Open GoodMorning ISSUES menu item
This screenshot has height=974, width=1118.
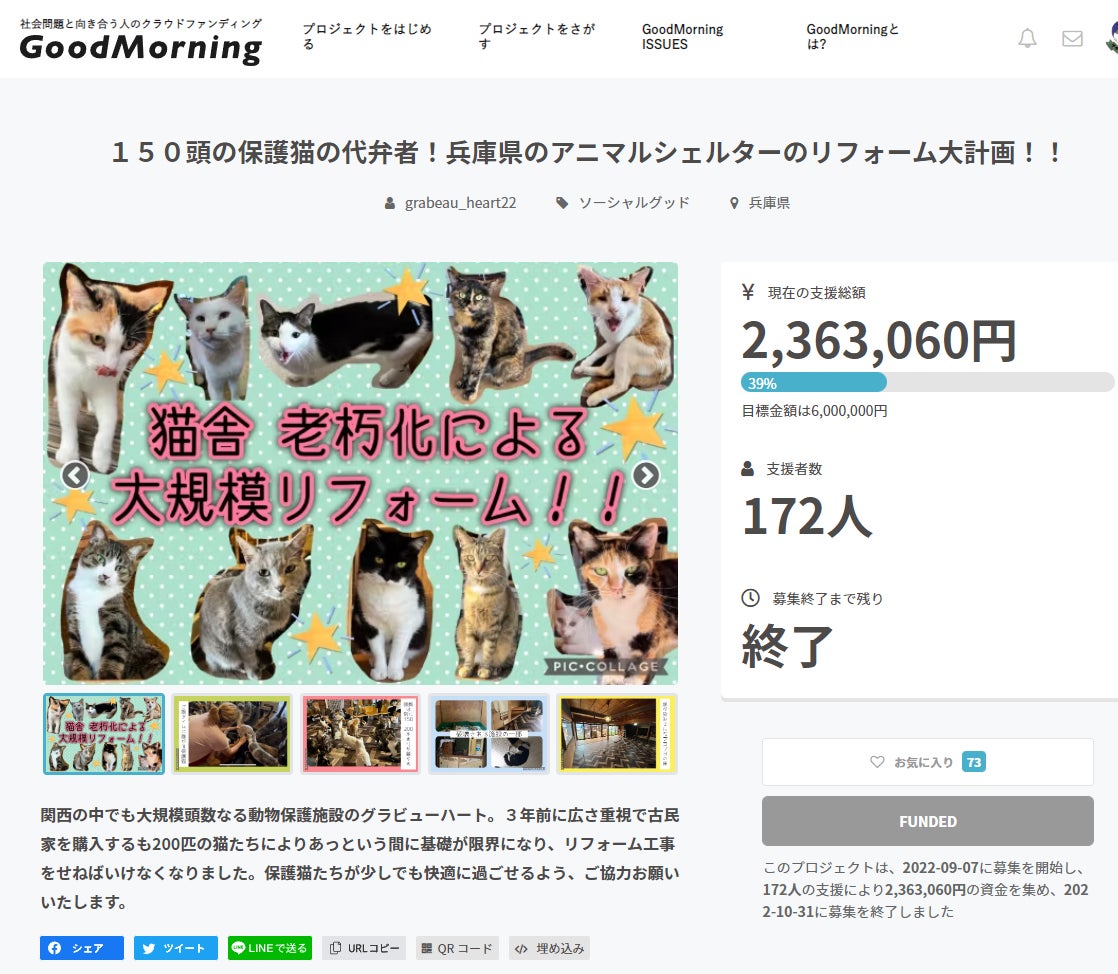[x=682, y=36]
